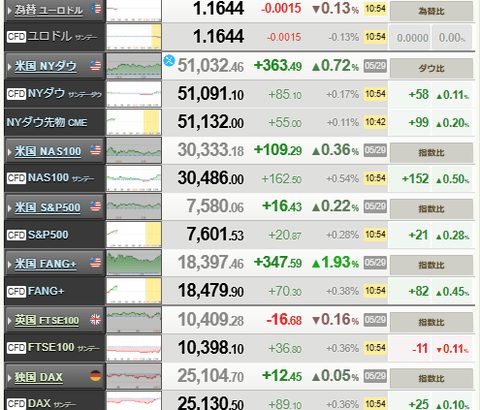Viewport: 480px width, 410px height.
Task: Open the CFD NAS100 サンデー mini chart
Action: coord(134,179)
